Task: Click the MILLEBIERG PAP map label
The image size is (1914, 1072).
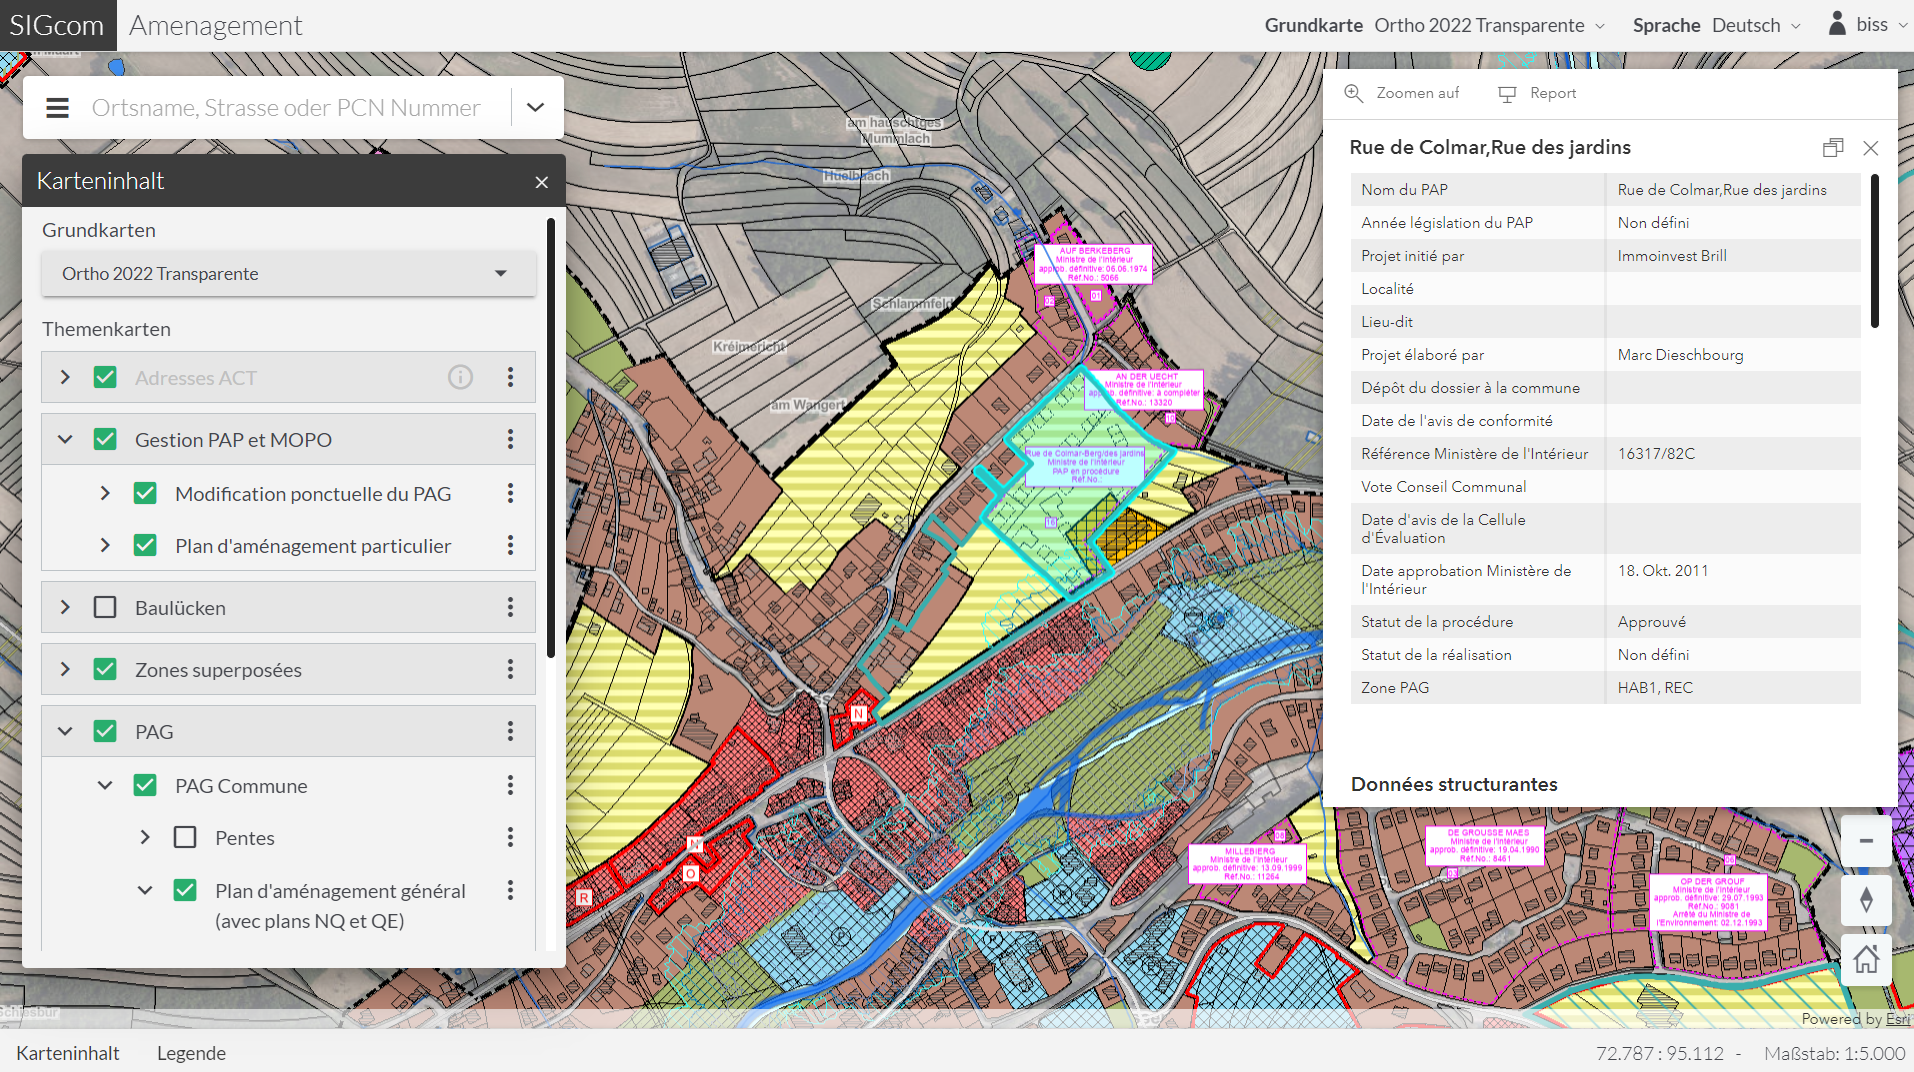Action: point(1248,864)
